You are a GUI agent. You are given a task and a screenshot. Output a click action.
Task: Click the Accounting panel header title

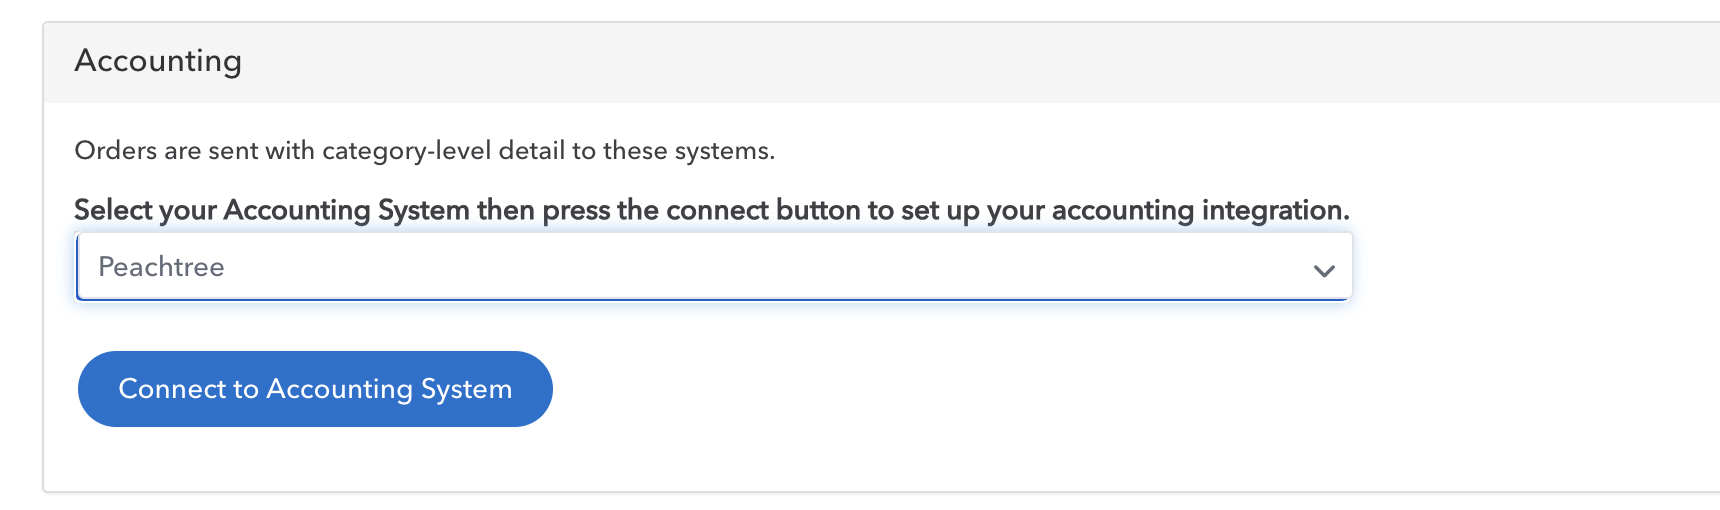[158, 61]
